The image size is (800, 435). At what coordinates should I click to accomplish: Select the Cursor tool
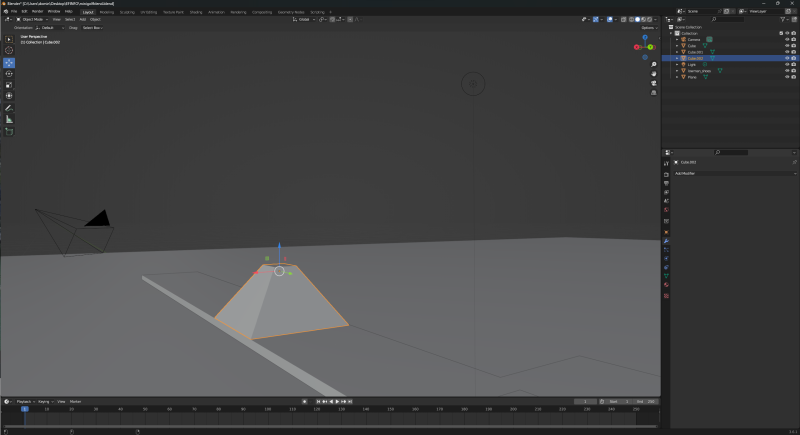(x=9, y=50)
